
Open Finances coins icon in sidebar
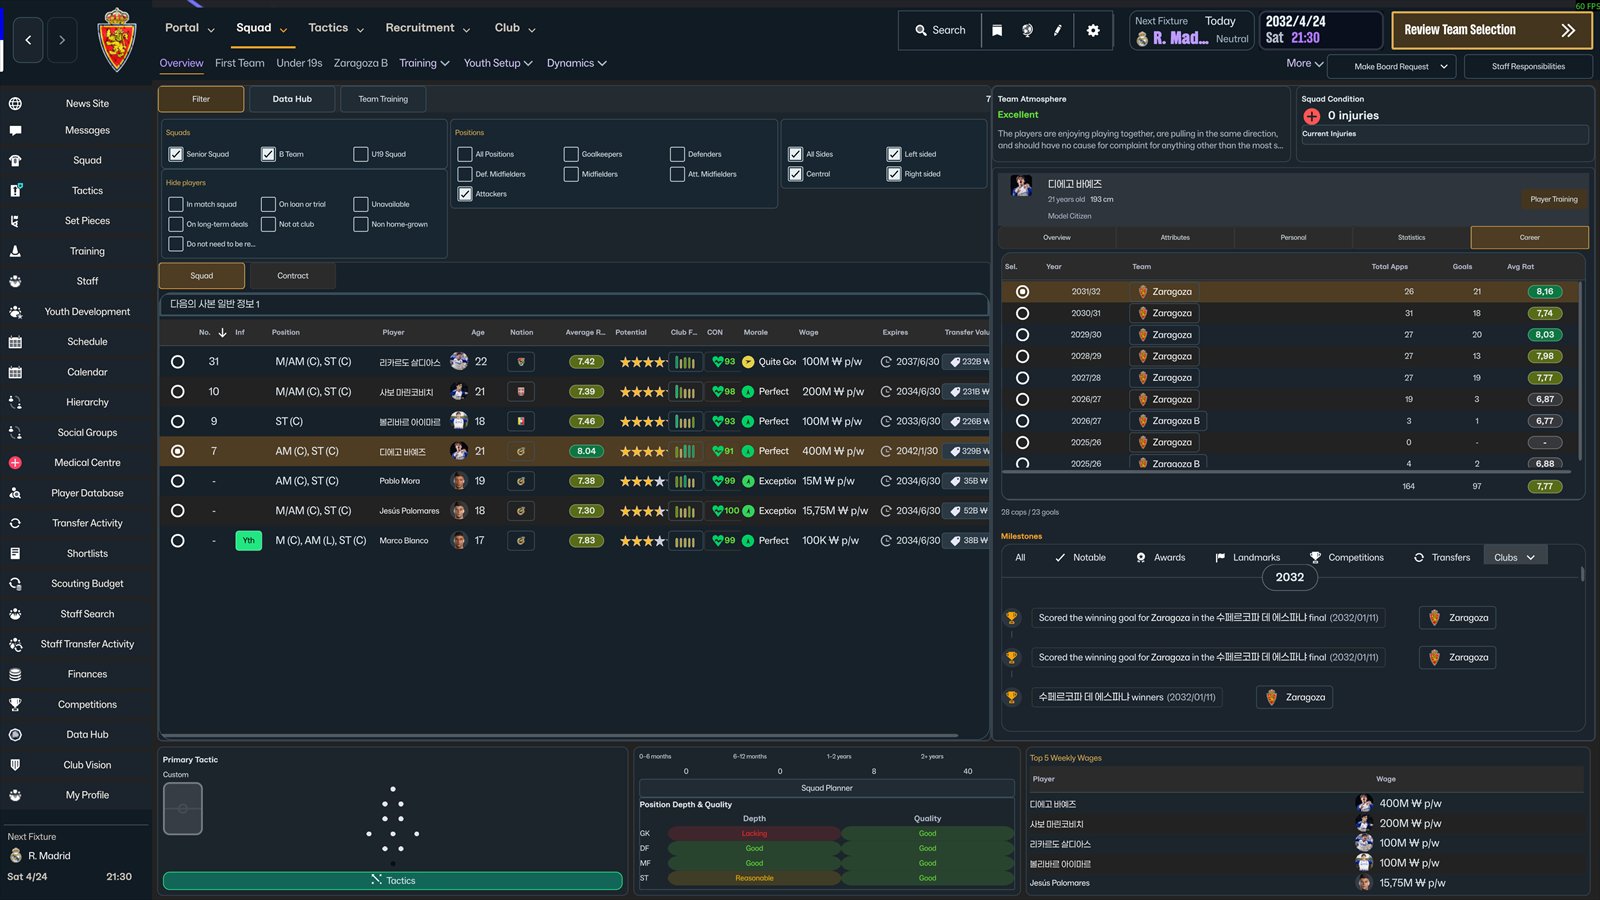point(15,674)
